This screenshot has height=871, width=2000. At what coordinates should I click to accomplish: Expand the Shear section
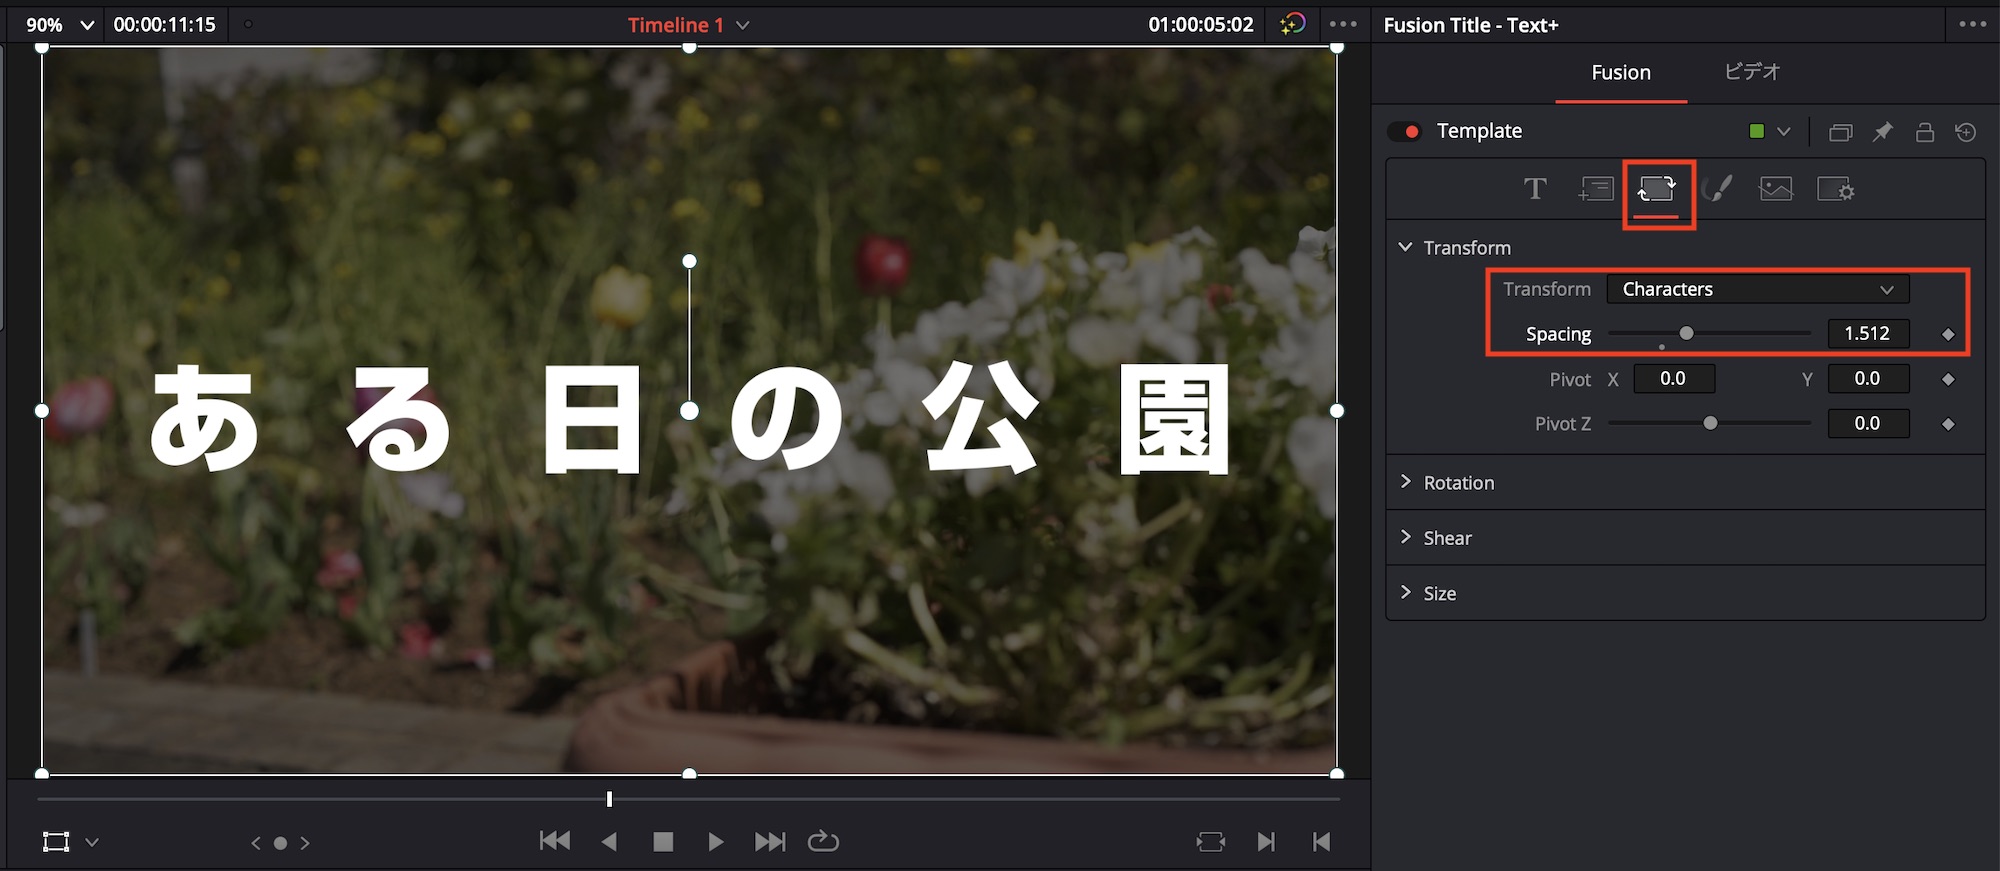click(x=1406, y=537)
